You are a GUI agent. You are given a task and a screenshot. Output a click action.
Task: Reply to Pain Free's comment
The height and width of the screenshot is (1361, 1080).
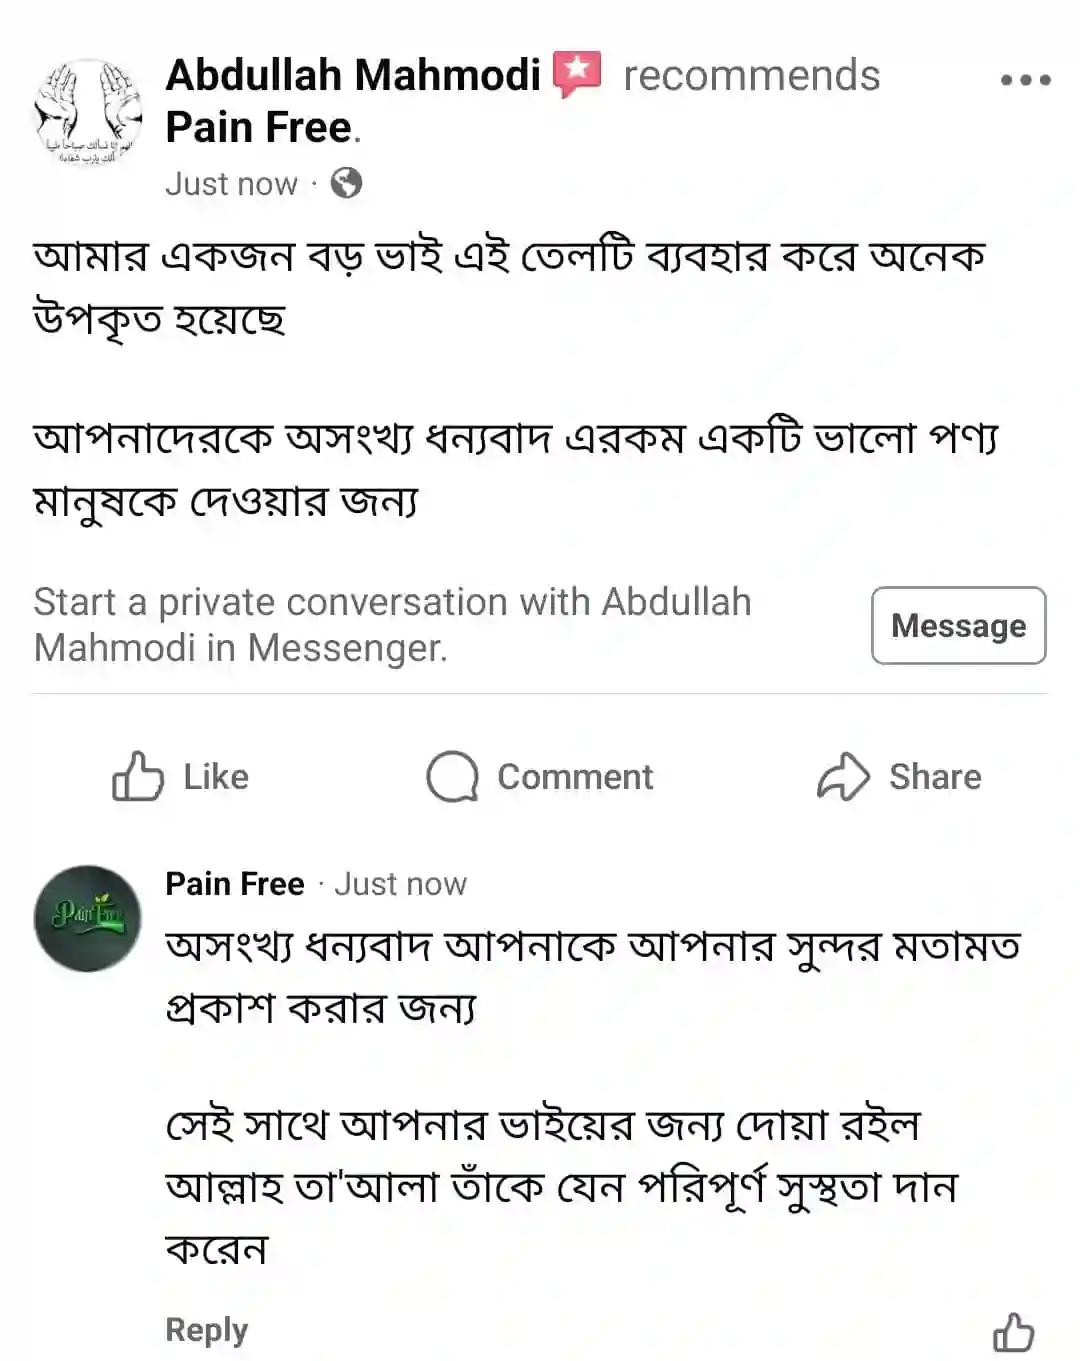pos(206,1330)
